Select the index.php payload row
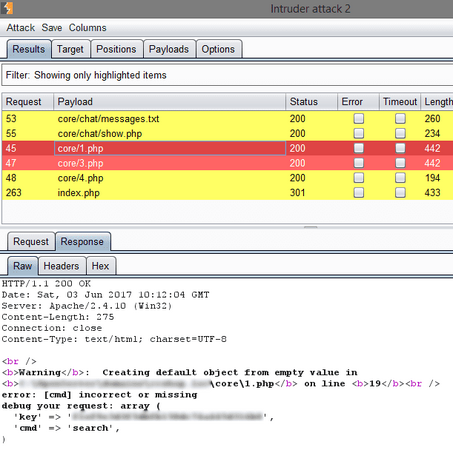This screenshot has width=453, height=450. 227,193
